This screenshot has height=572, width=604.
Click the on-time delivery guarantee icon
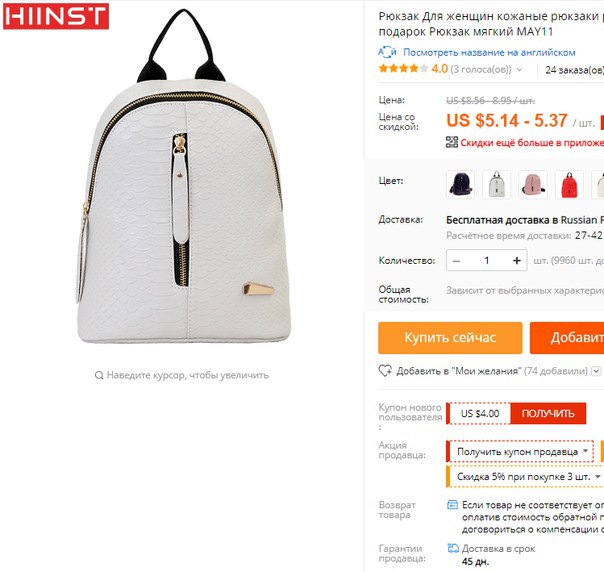[453, 548]
